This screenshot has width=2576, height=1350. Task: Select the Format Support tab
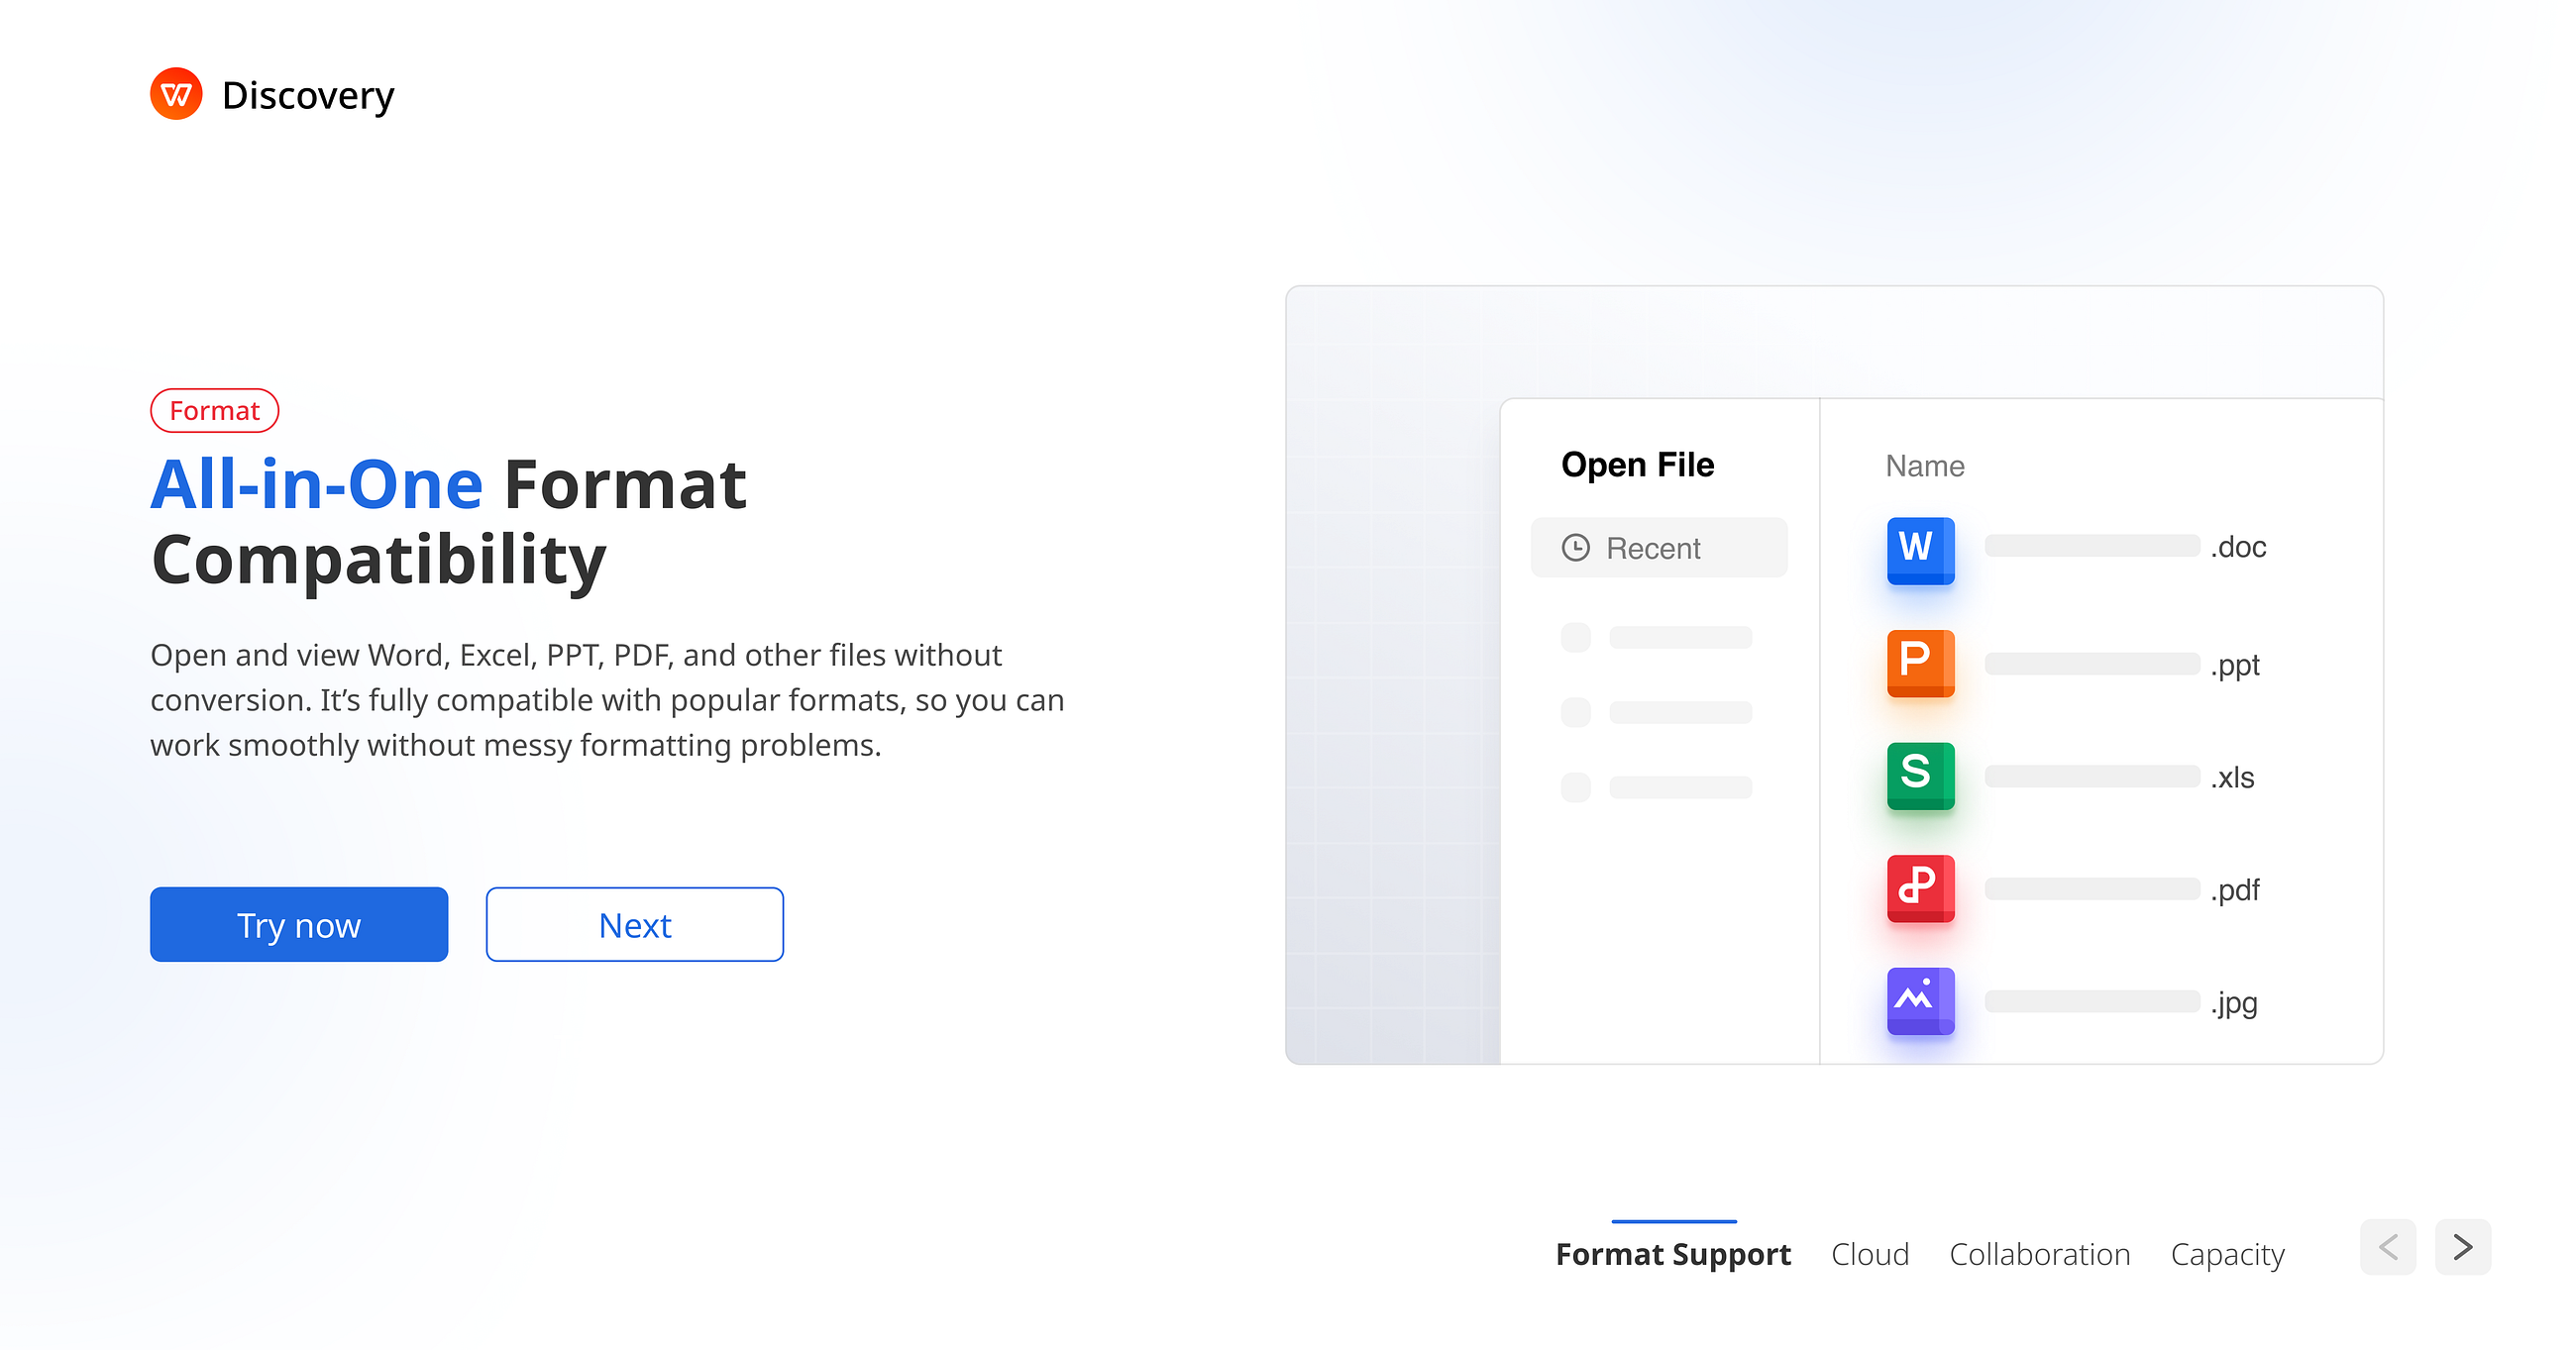tap(1673, 1254)
